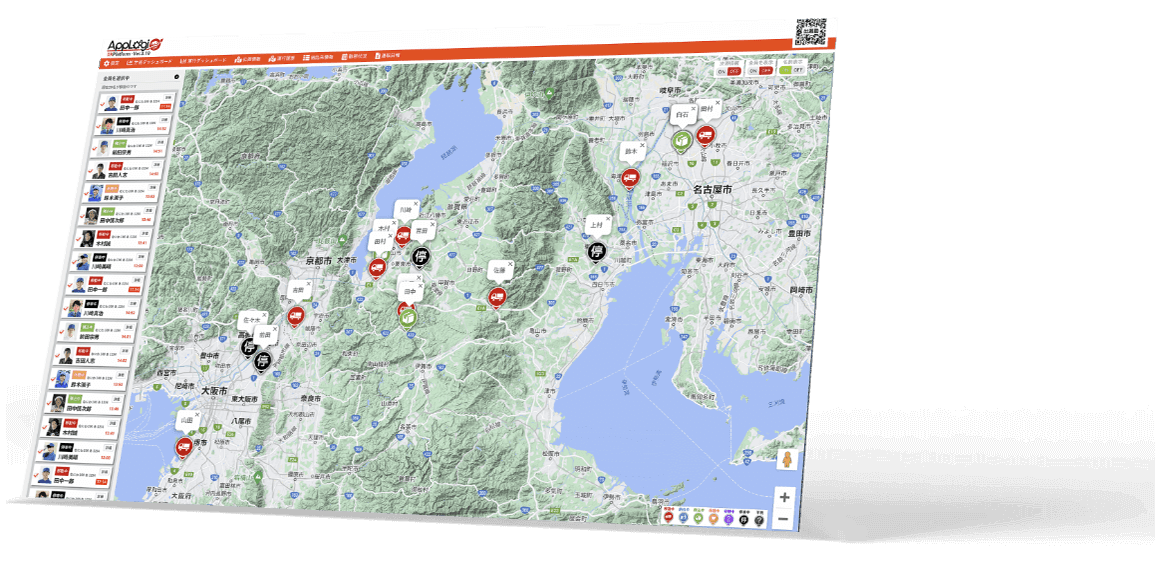Click the red legend marker icon
The height and width of the screenshot is (570, 1155).
click(670, 518)
